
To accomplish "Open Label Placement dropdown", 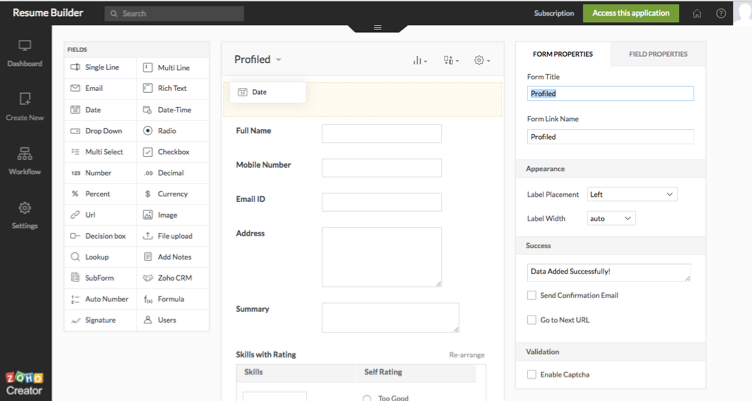I will [632, 195].
